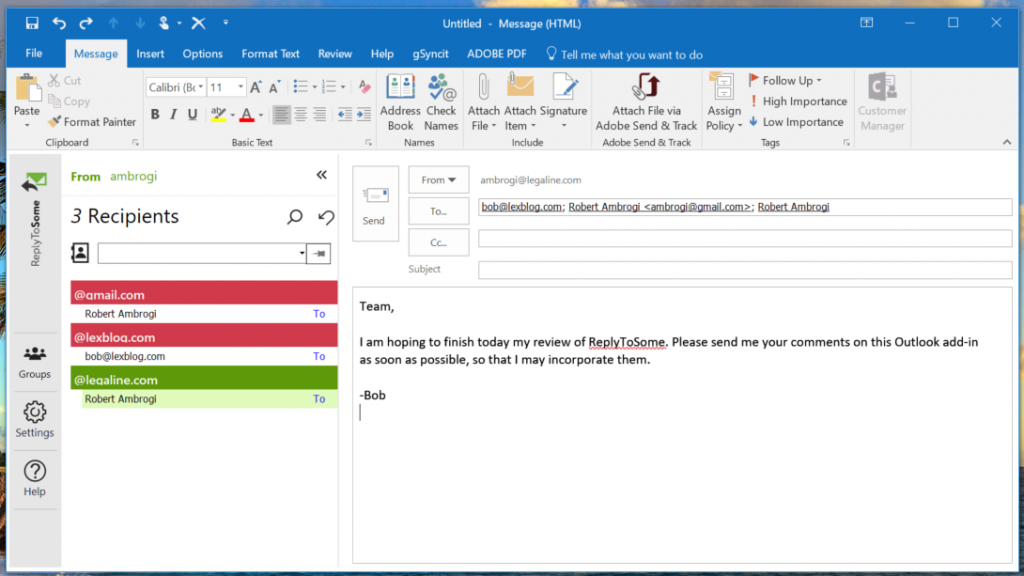Image resolution: width=1024 pixels, height=576 pixels.
Task: Decrease font size with Shrink Font
Action: (x=275, y=87)
